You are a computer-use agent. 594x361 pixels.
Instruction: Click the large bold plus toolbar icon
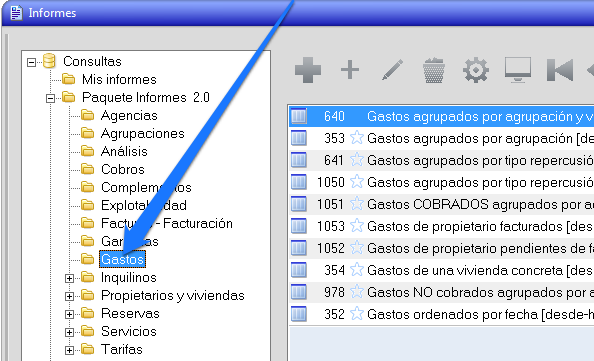coord(308,70)
